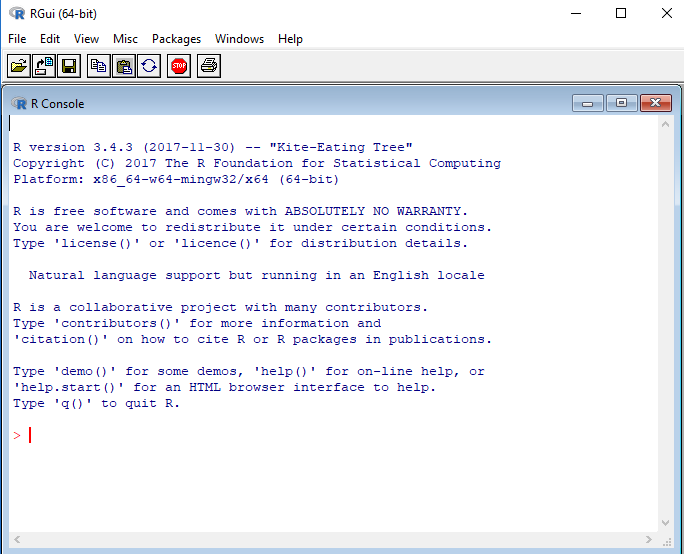Click the R logo in RGui title bar
Viewport: 684px width, 554px height.
pos(17,14)
